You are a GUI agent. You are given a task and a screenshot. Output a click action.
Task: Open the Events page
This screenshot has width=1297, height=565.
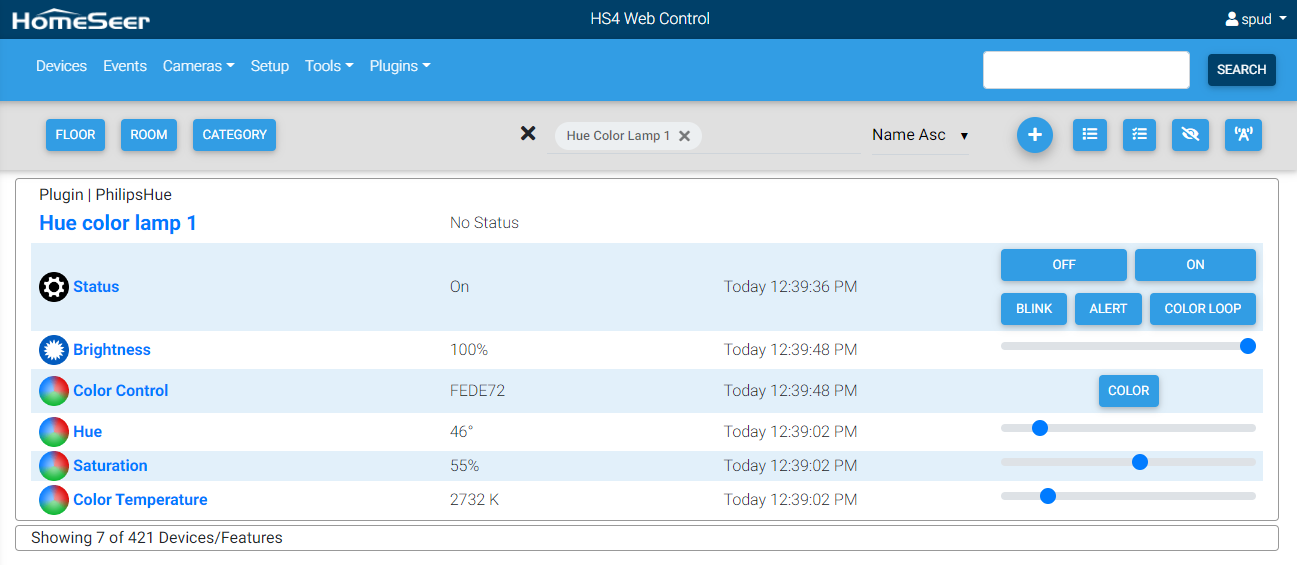pos(125,66)
